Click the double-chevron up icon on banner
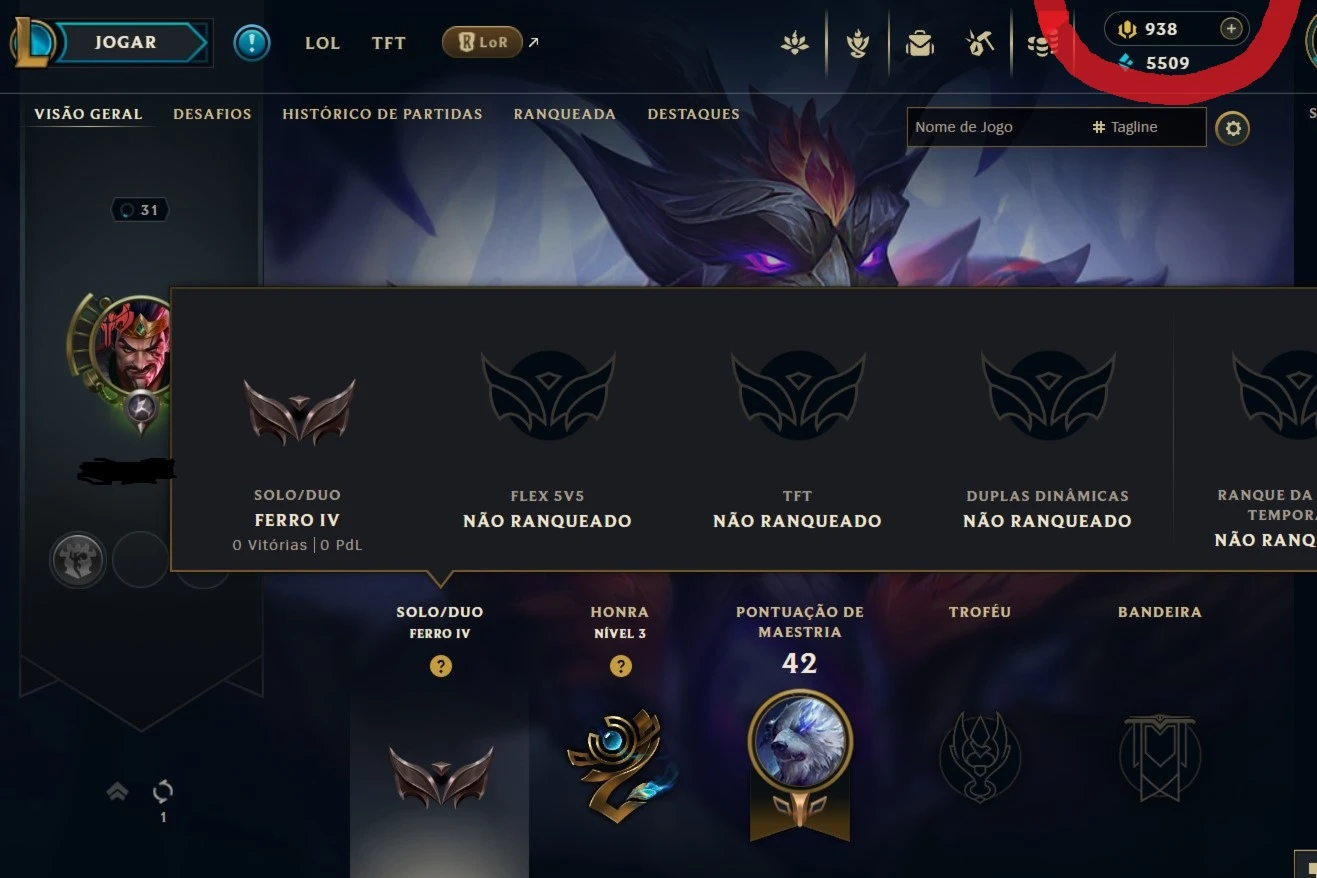 117,792
